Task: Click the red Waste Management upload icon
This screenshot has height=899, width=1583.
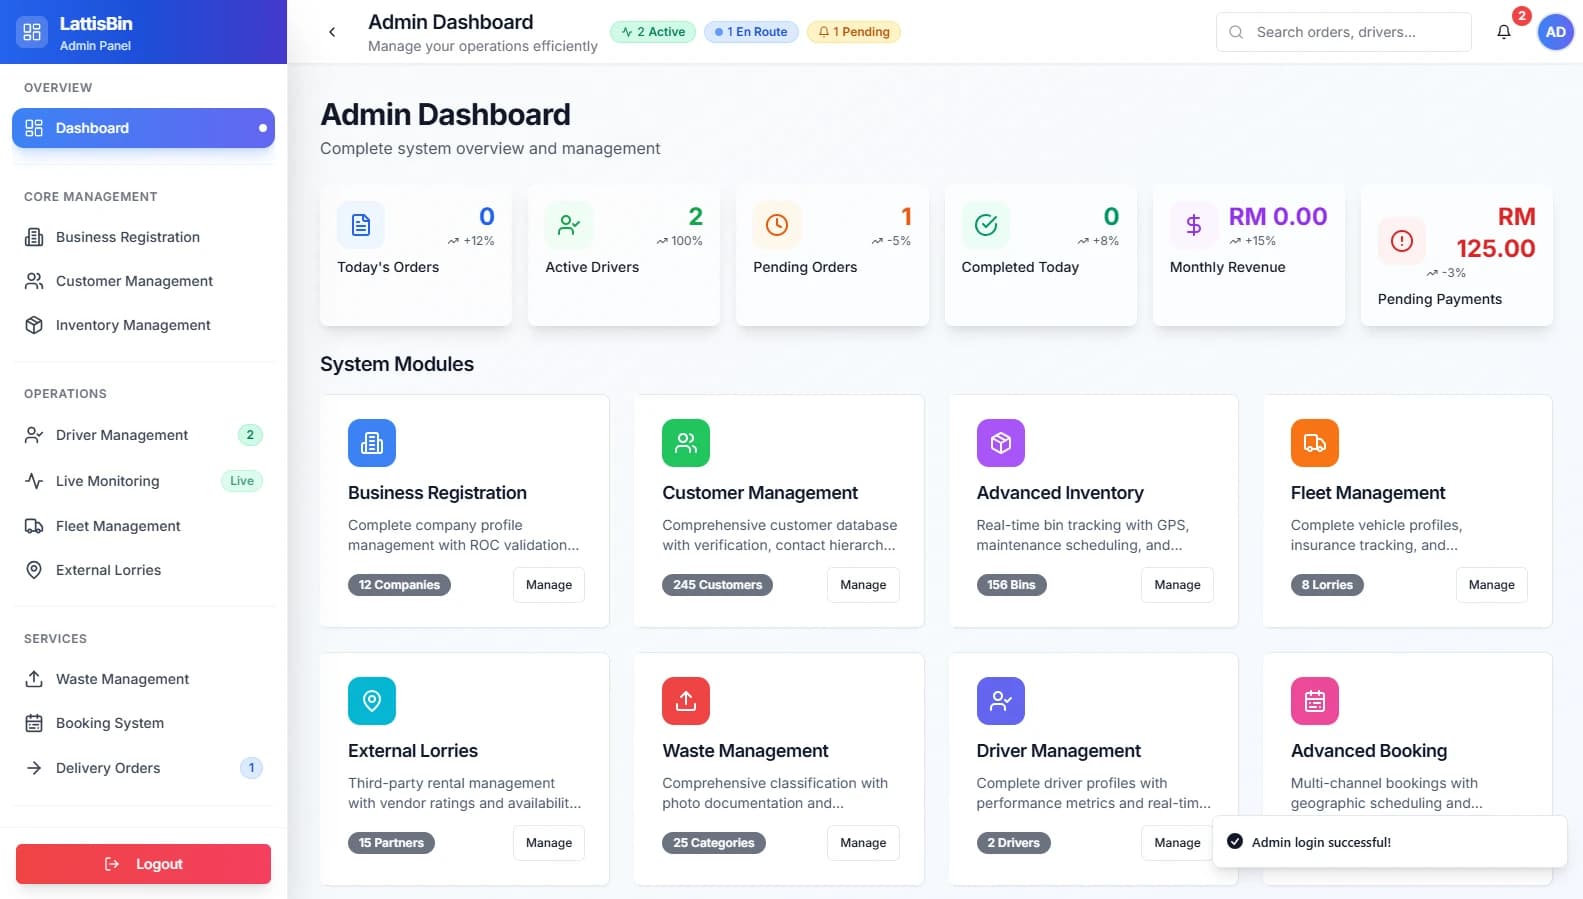Action: (x=686, y=701)
